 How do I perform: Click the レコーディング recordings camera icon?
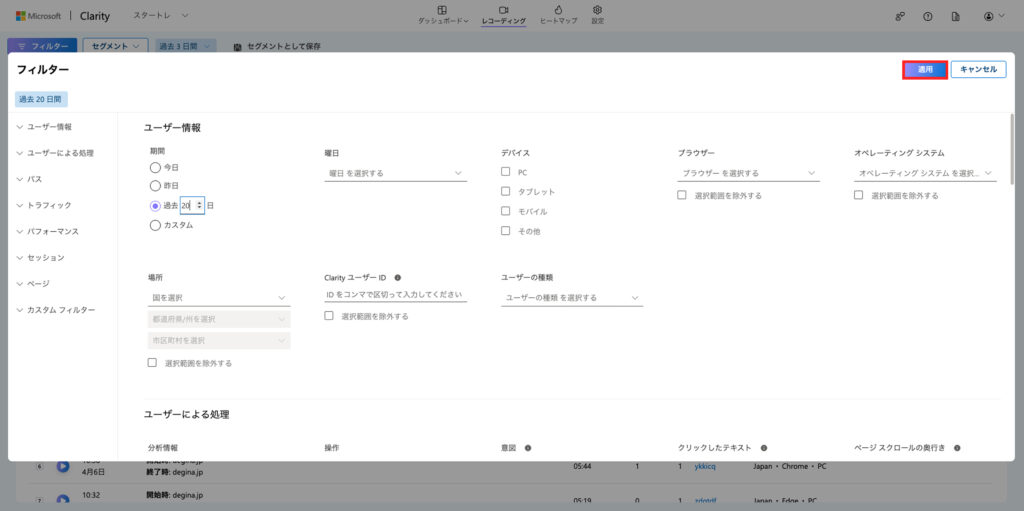tap(503, 10)
